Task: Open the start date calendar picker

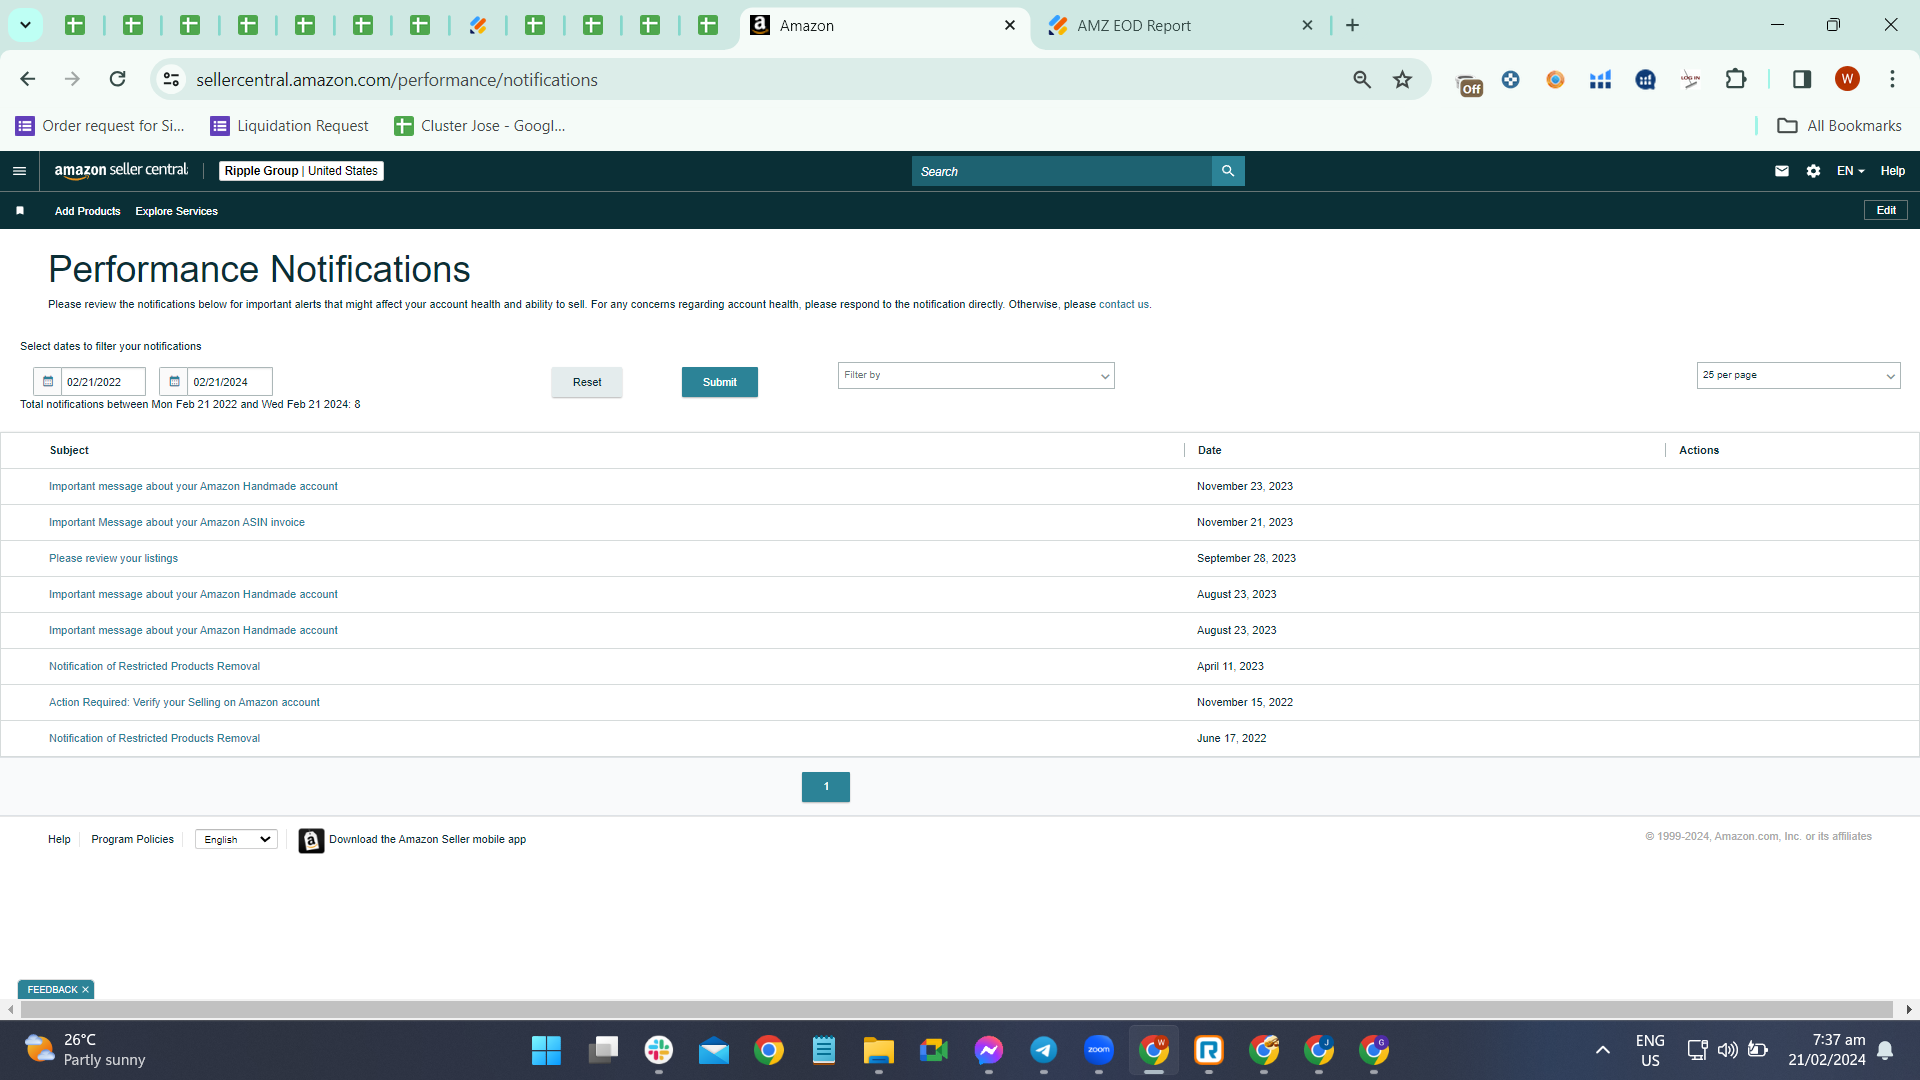Action: coord(48,382)
